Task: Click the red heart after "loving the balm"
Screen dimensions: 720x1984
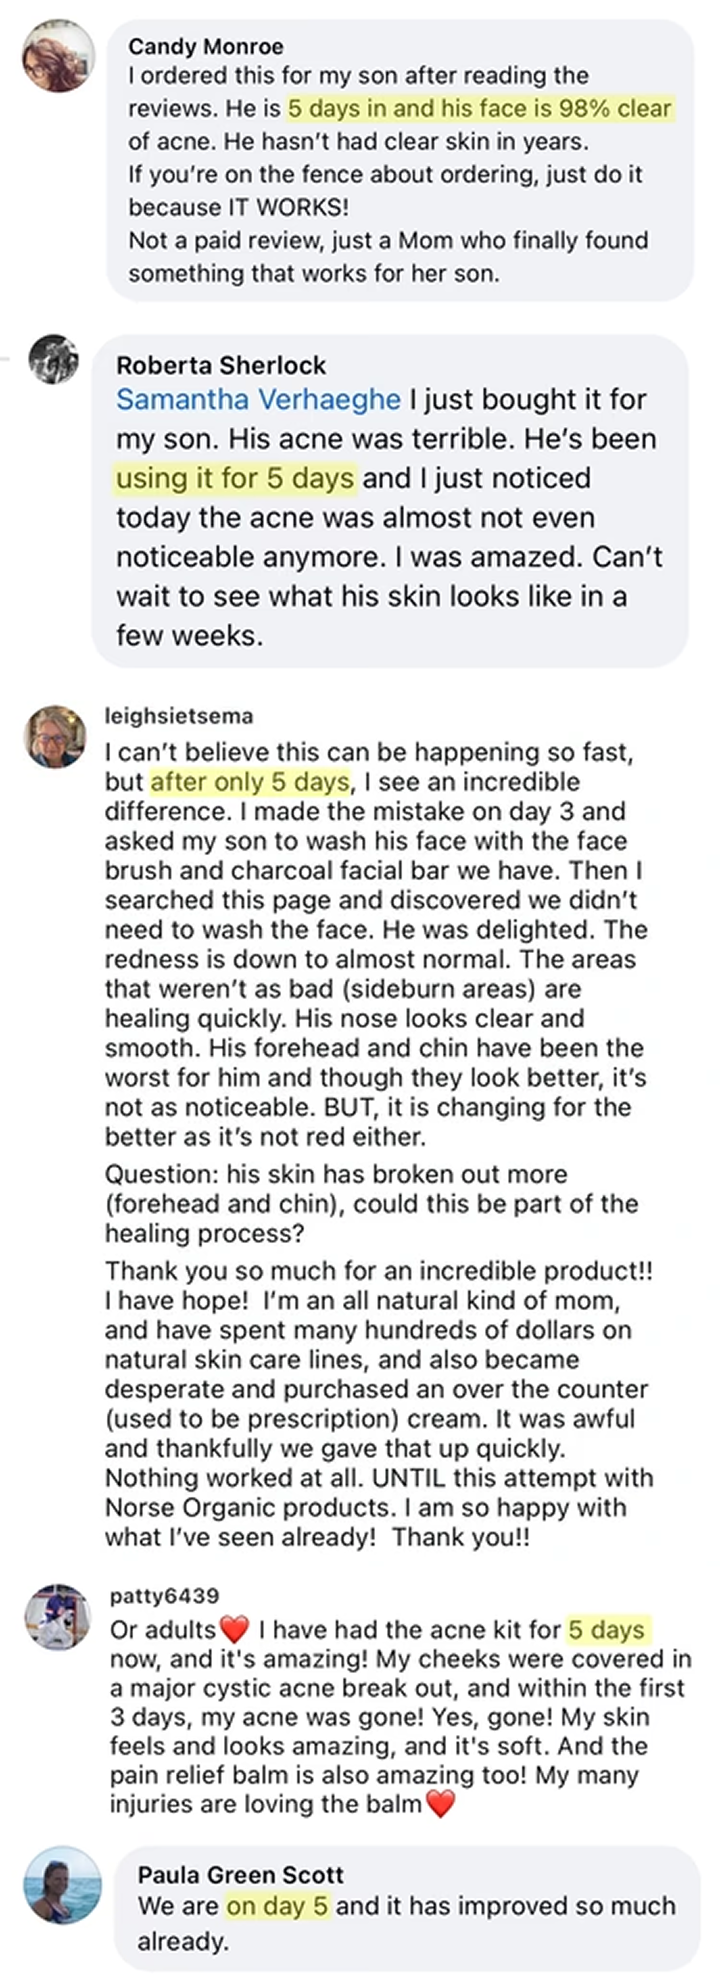Action: [440, 1804]
